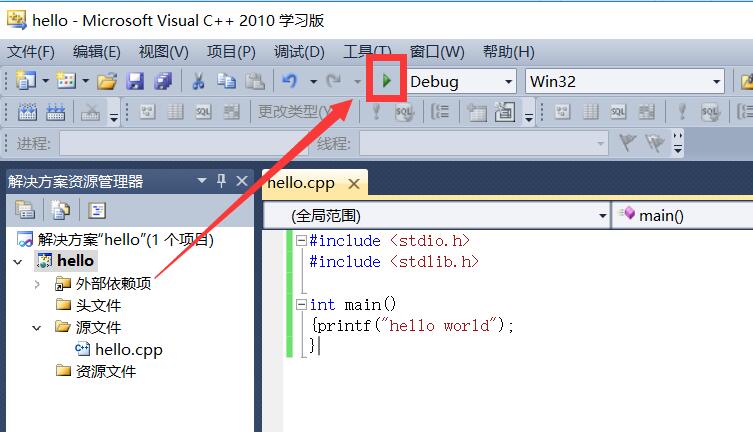Collapse the 源文件 folder arrow
This screenshot has width=753, height=432.
pyautogui.click(x=37, y=328)
